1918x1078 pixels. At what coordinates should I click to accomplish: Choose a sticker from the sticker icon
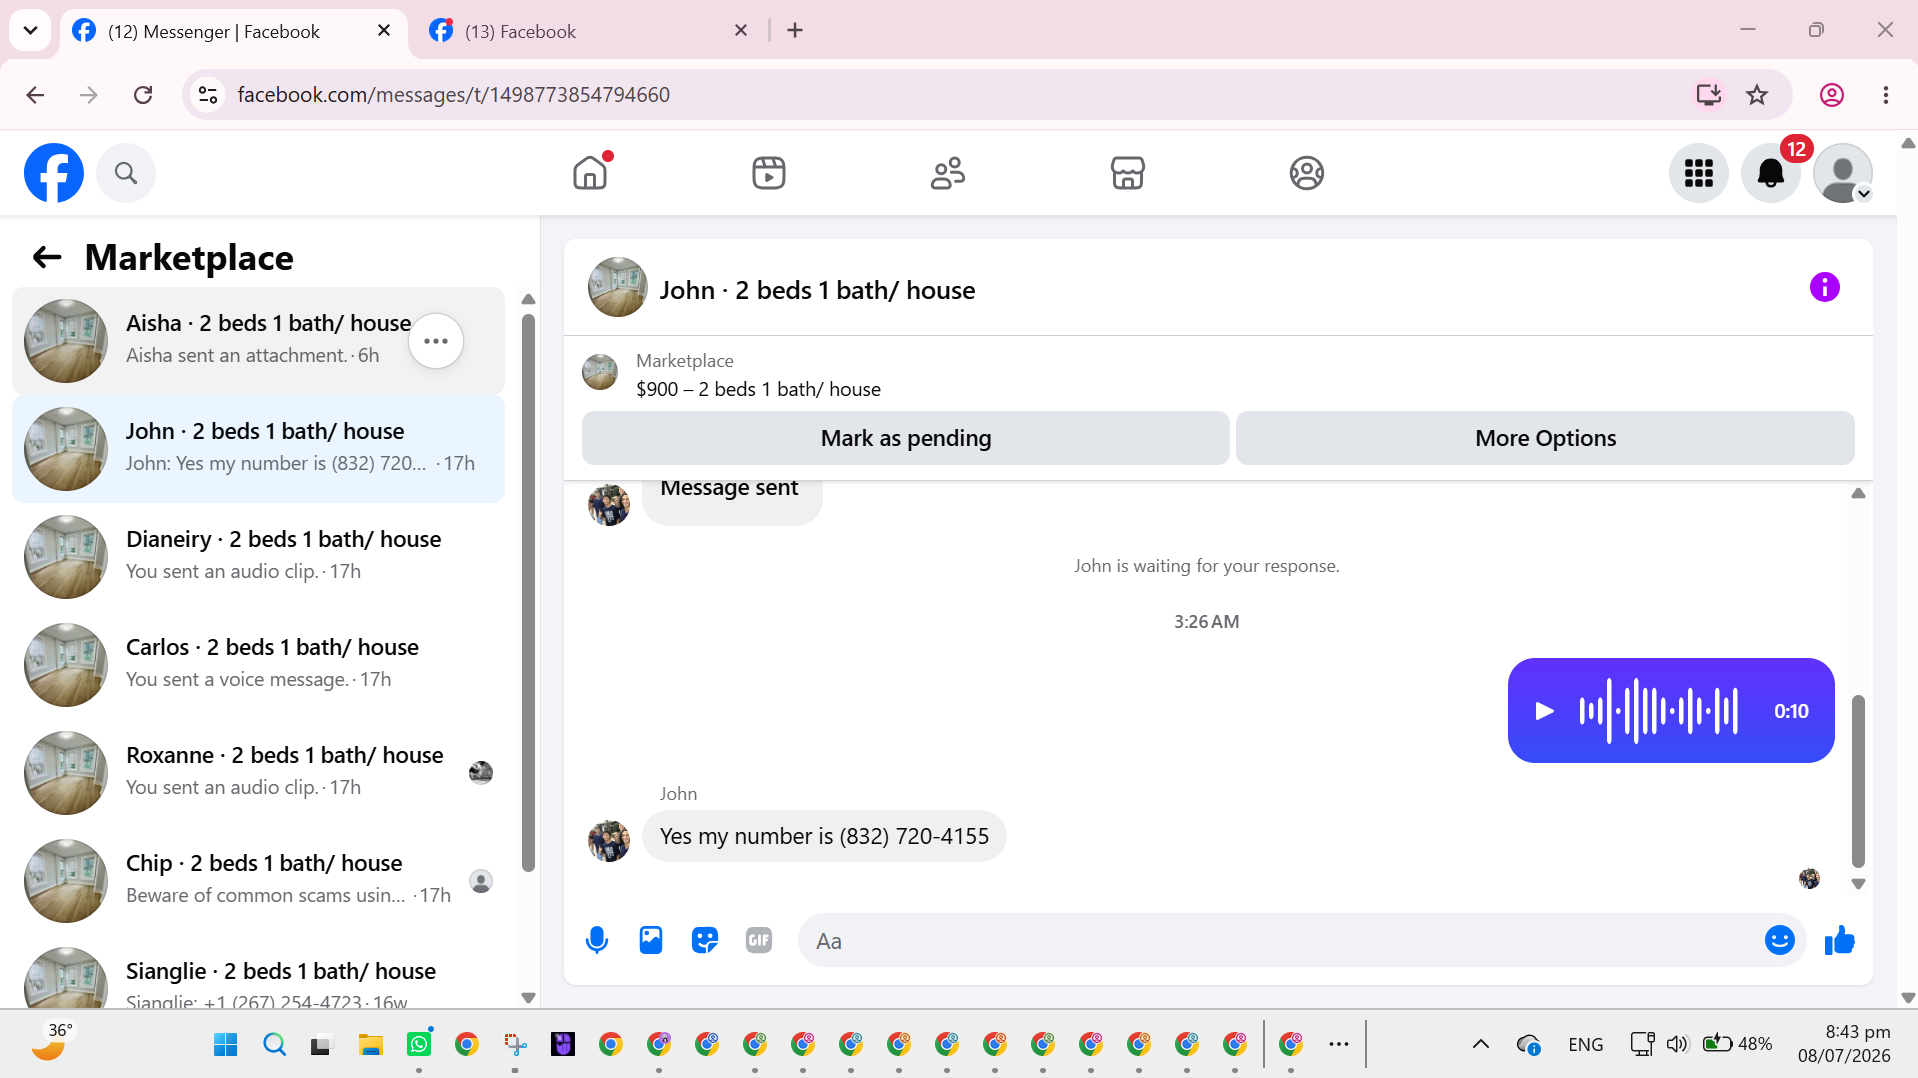705,940
